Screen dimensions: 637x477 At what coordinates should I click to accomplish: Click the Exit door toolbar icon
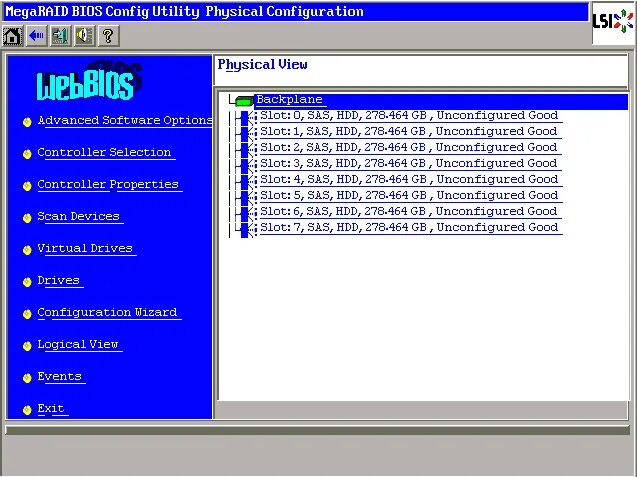tap(60, 36)
